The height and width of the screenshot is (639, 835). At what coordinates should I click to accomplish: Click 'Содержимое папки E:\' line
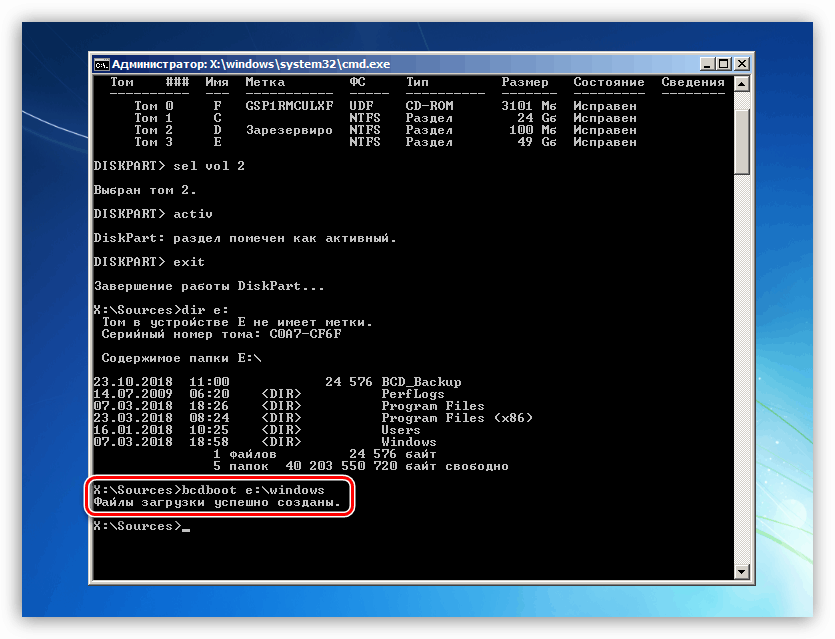pyautogui.click(x=181, y=358)
